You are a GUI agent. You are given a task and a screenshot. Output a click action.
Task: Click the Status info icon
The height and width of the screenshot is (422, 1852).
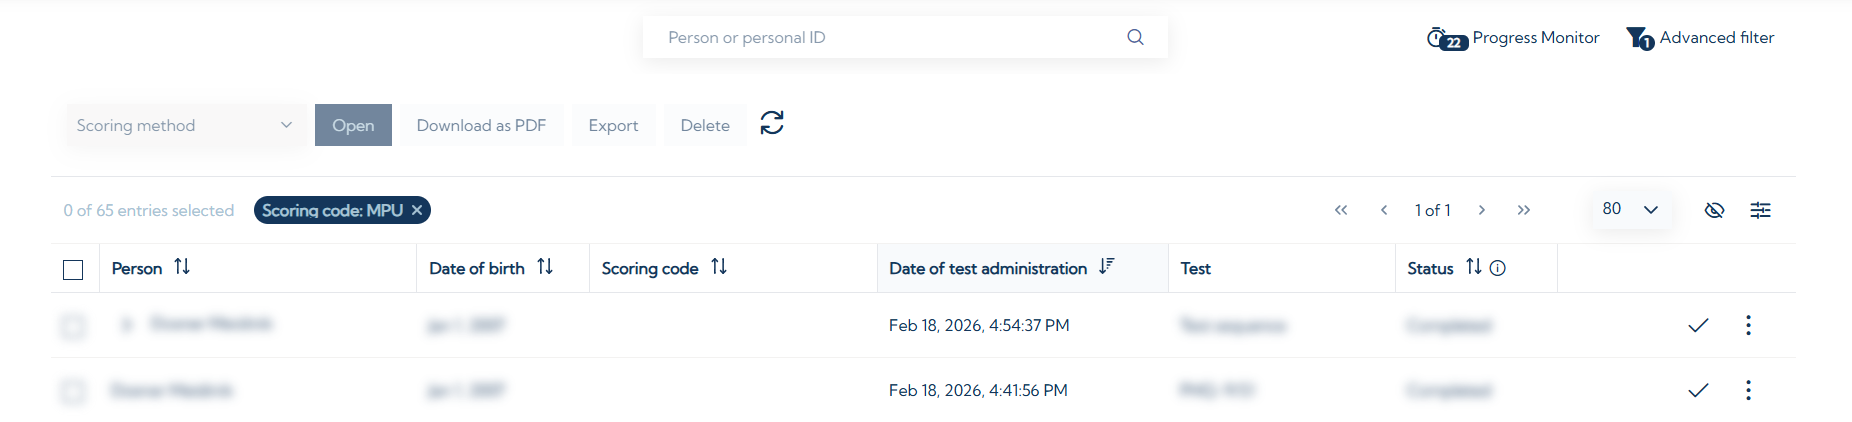[1497, 268]
